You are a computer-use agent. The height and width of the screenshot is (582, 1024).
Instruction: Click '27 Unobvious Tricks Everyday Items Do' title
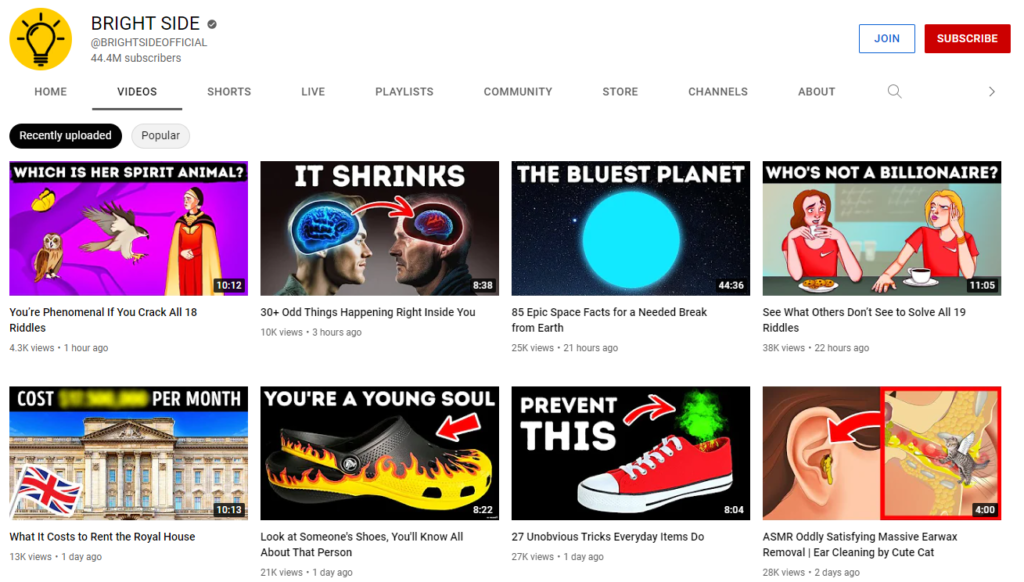pyautogui.click(x=607, y=537)
